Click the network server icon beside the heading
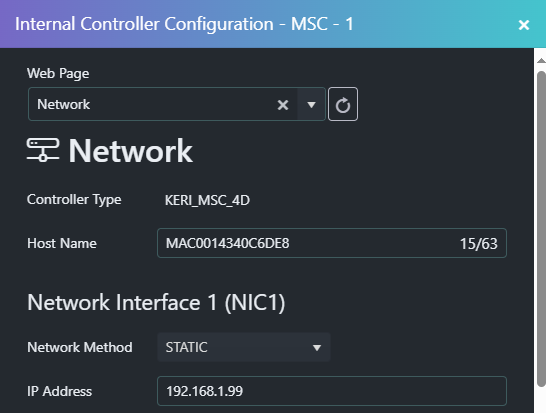Screen dimensions: 546x413 [x=43, y=150]
